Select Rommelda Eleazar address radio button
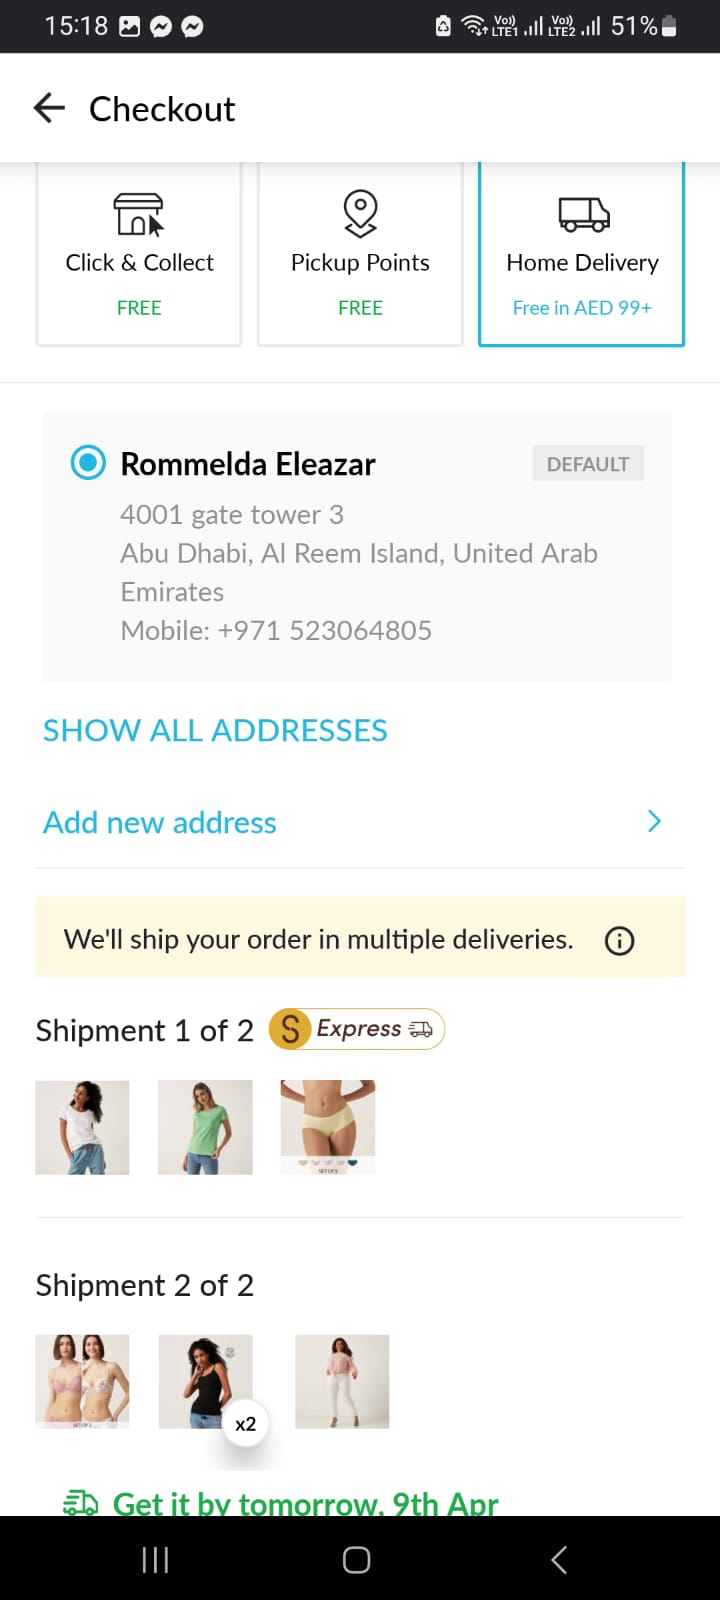Viewport: 720px width, 1600px height. 88,463
